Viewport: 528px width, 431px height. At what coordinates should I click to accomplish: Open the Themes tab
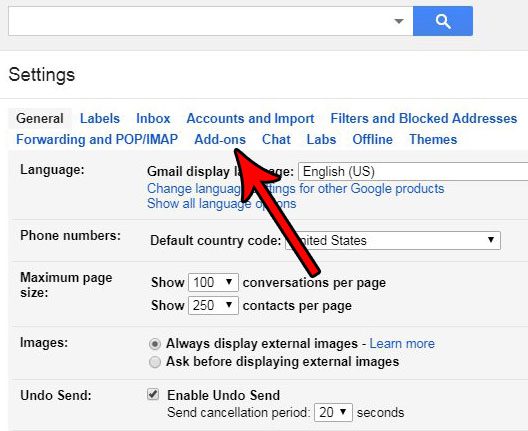point(433,139)
